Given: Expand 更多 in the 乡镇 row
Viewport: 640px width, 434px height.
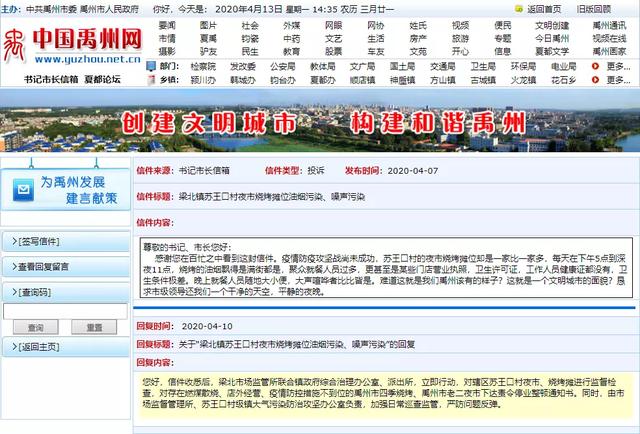Looking at the screenshot, I should pos(618,80).
